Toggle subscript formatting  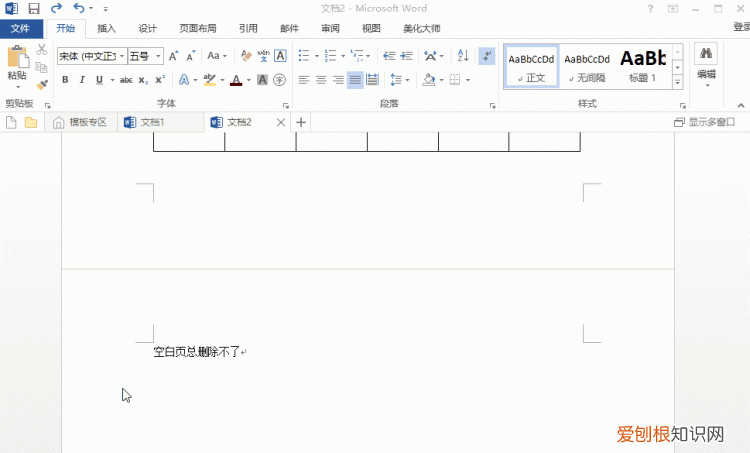pyautogui.click(x=143, y=80)
